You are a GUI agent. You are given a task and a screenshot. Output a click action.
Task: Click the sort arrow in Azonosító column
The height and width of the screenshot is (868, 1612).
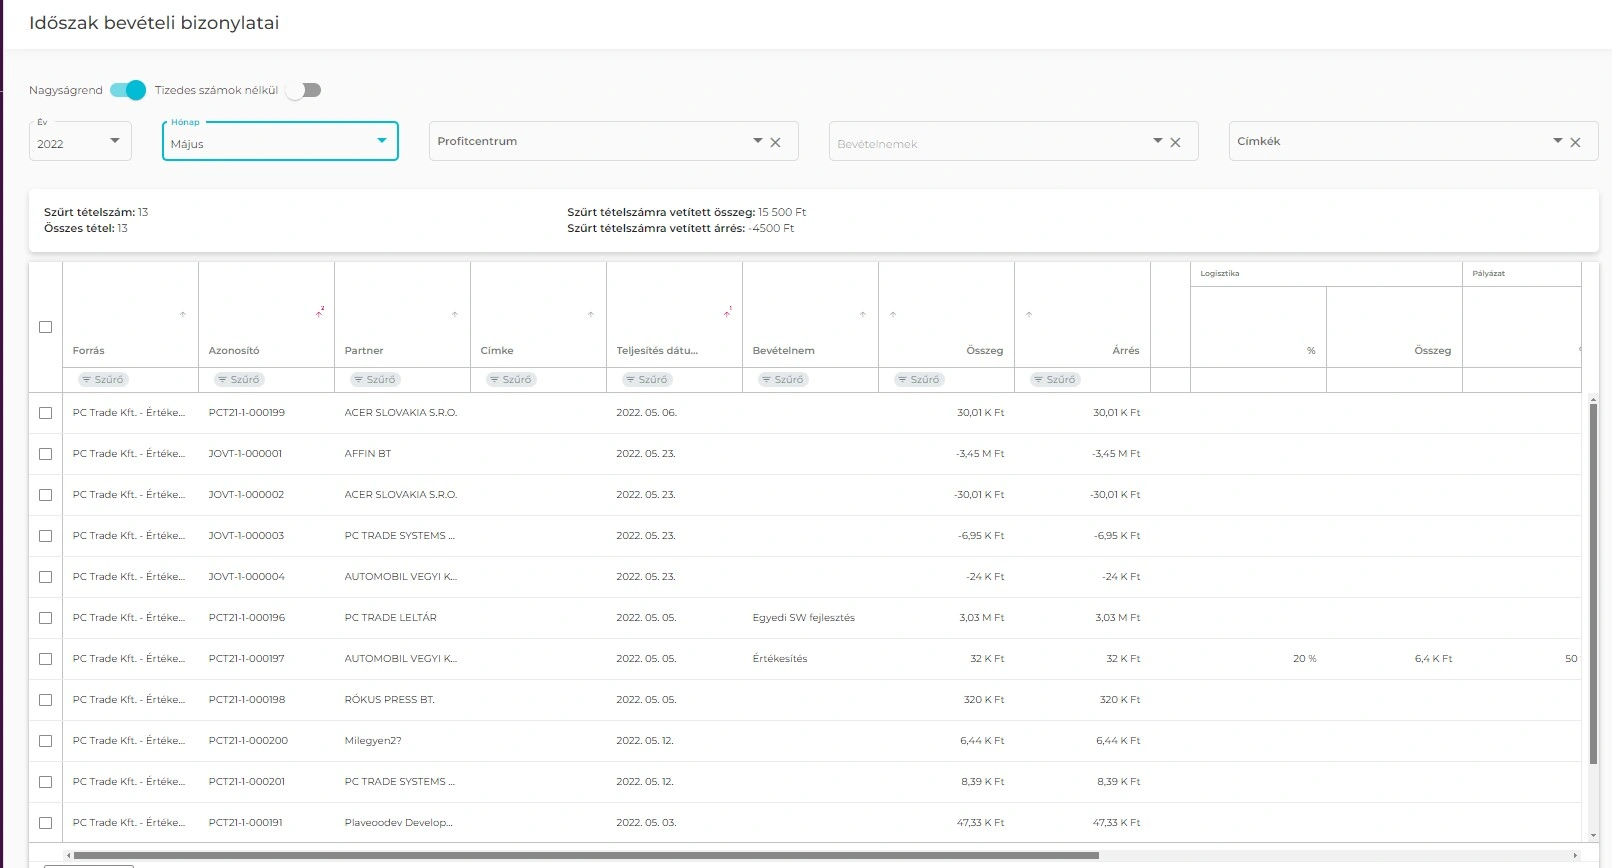(319, 314)
